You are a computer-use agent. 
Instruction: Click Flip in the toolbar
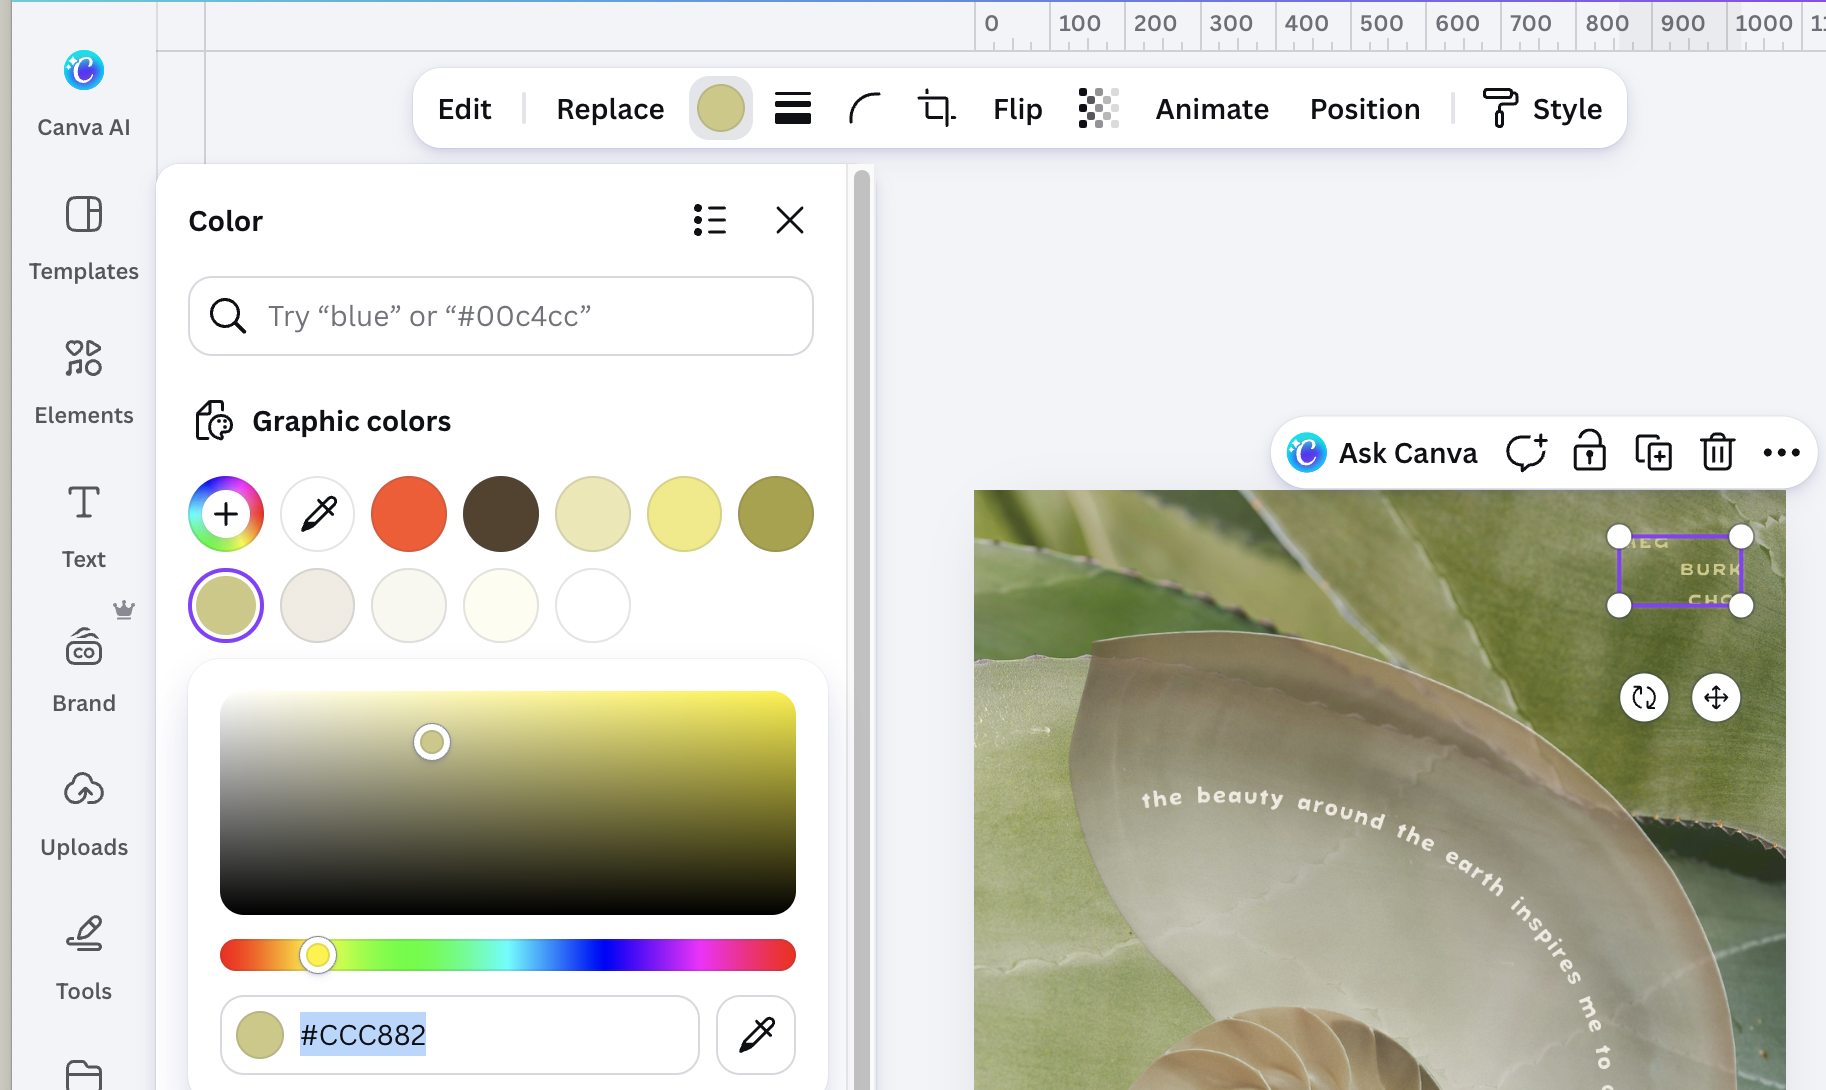(1018, 108)
